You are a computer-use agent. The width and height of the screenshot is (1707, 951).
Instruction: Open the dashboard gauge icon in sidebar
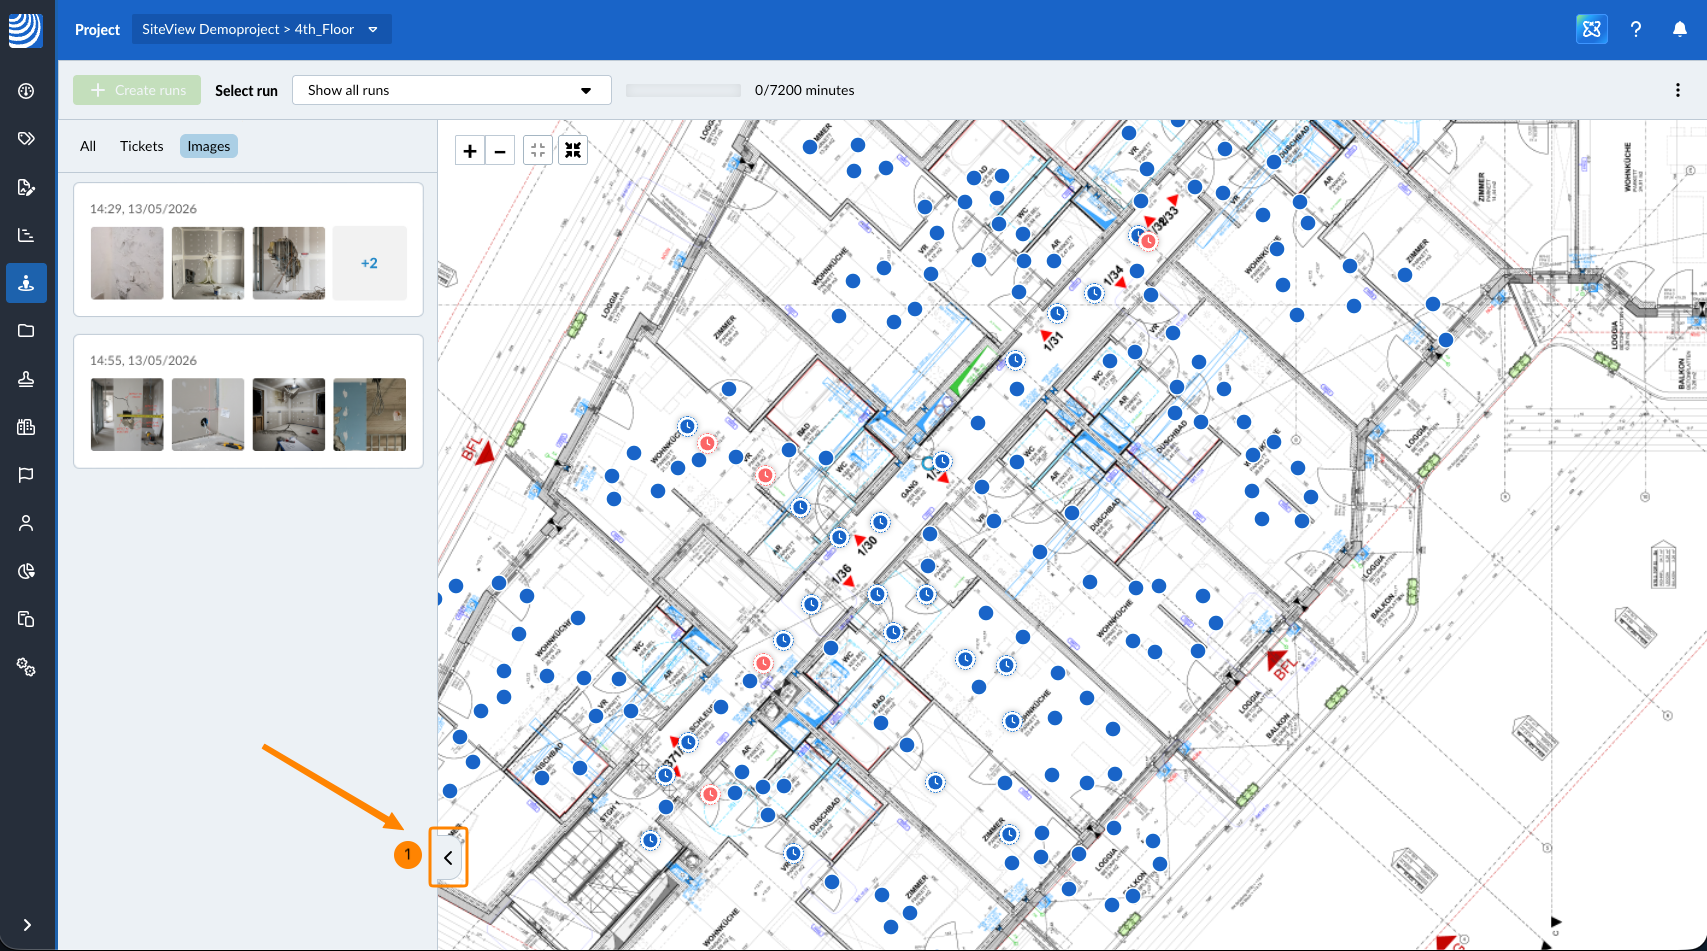click(26, 91)
